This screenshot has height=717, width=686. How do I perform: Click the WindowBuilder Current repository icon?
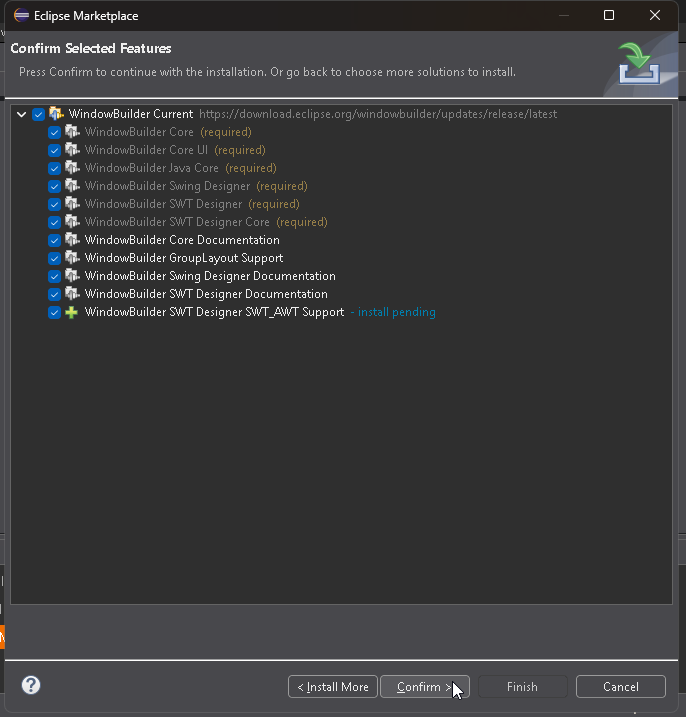tap(56, 113)
